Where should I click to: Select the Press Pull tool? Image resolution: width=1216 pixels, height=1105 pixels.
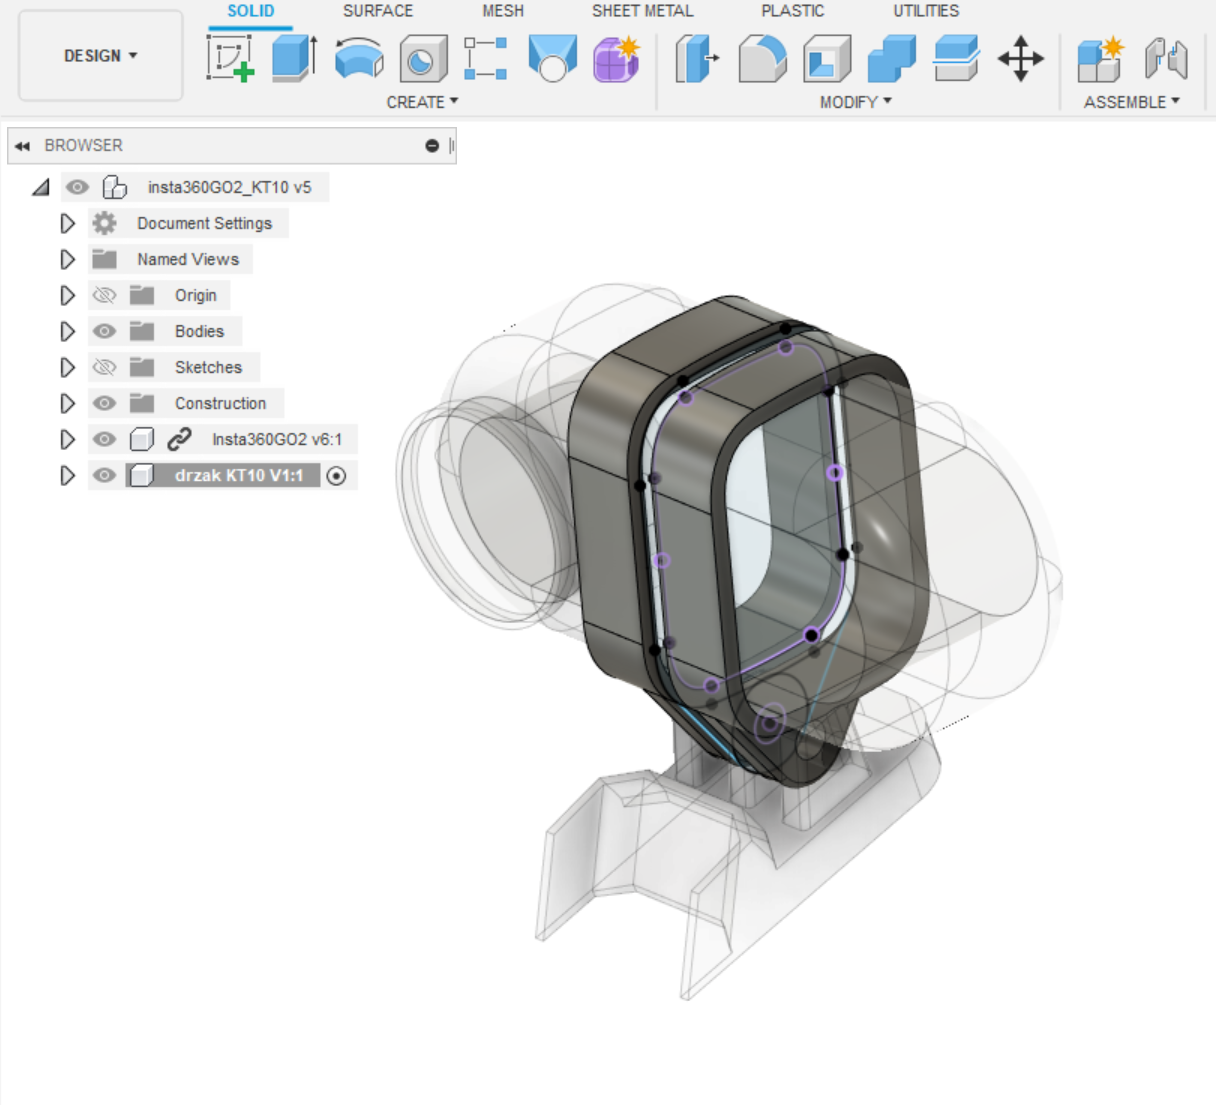tap(697, 58)
